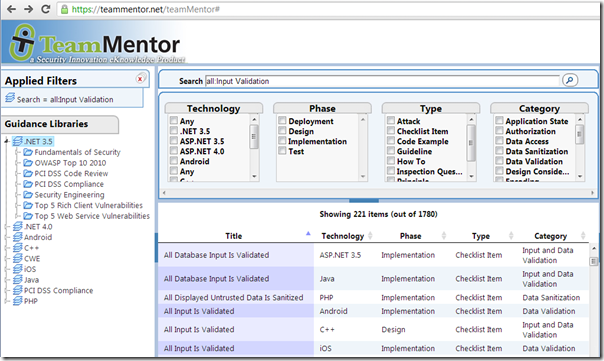Click the TeamMentor logo
This screenshot has width=604, height=361.
96,44
